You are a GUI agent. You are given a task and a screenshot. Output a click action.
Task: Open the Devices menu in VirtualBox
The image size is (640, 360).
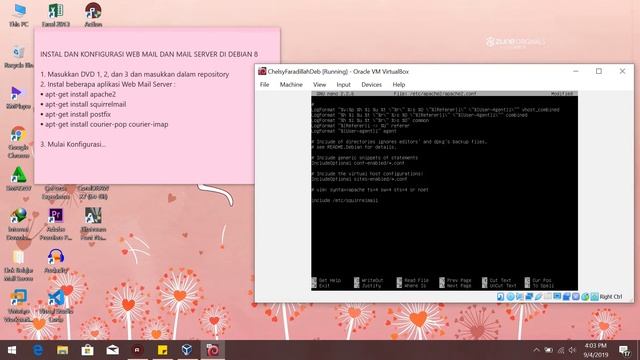click(x=371, y=84)
